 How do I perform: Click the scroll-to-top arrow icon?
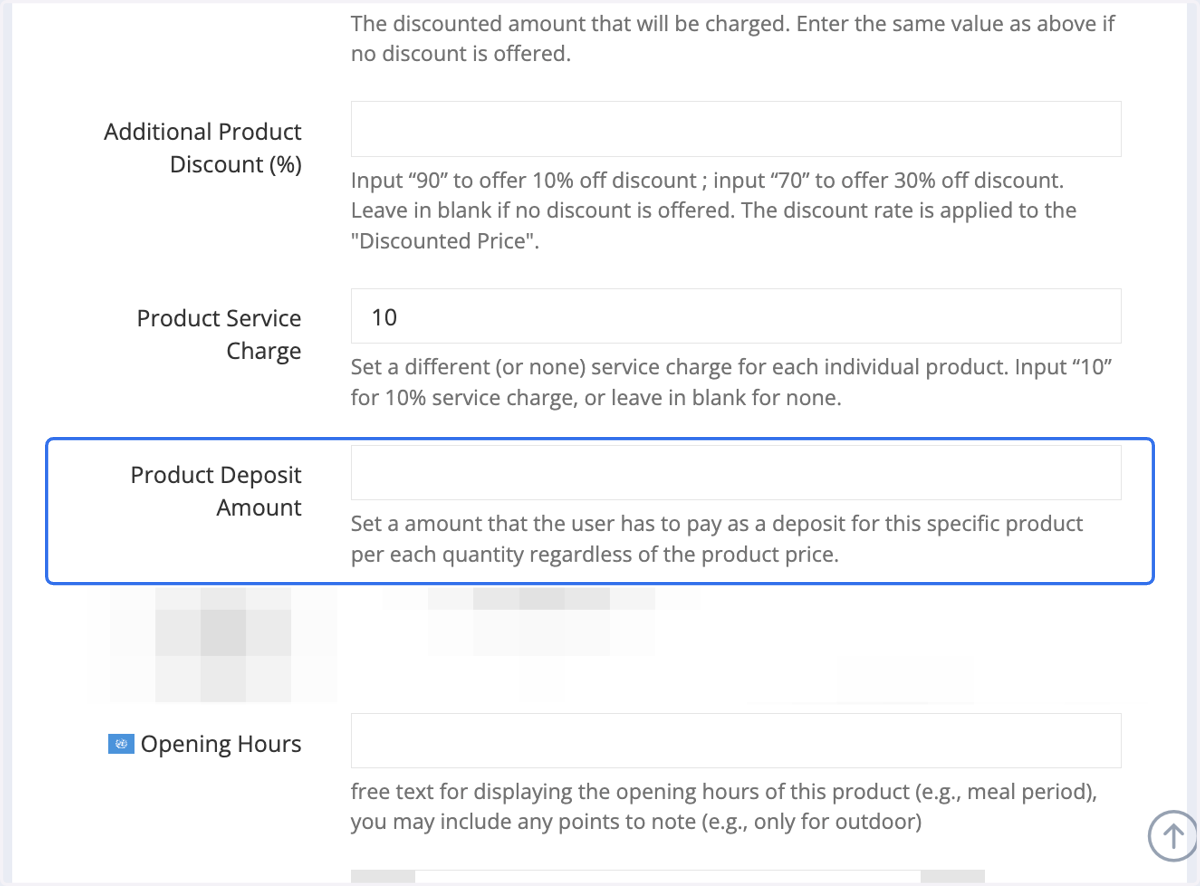pyautogui.click(x=1173, y=835)
